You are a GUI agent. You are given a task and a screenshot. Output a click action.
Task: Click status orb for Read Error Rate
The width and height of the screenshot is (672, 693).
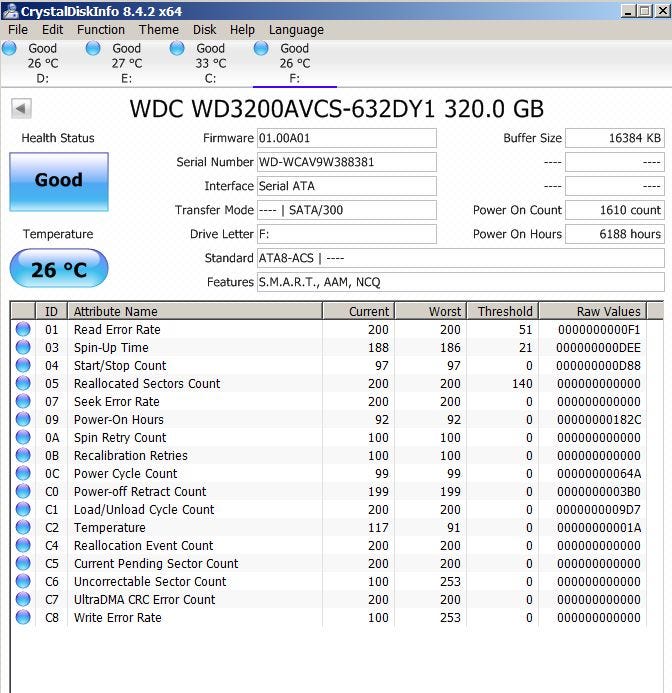tap(23, 329)
